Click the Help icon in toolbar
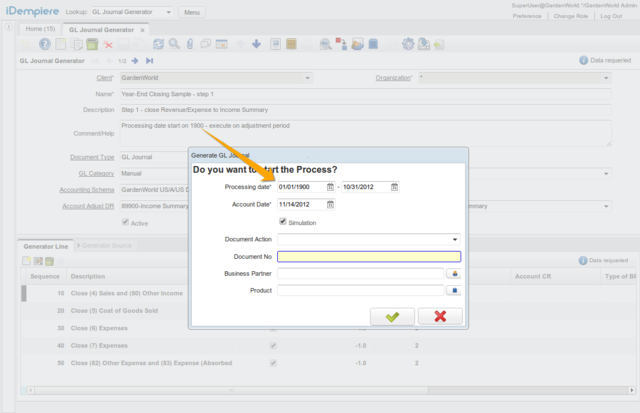The image size is (640, 413). point(44,45)
